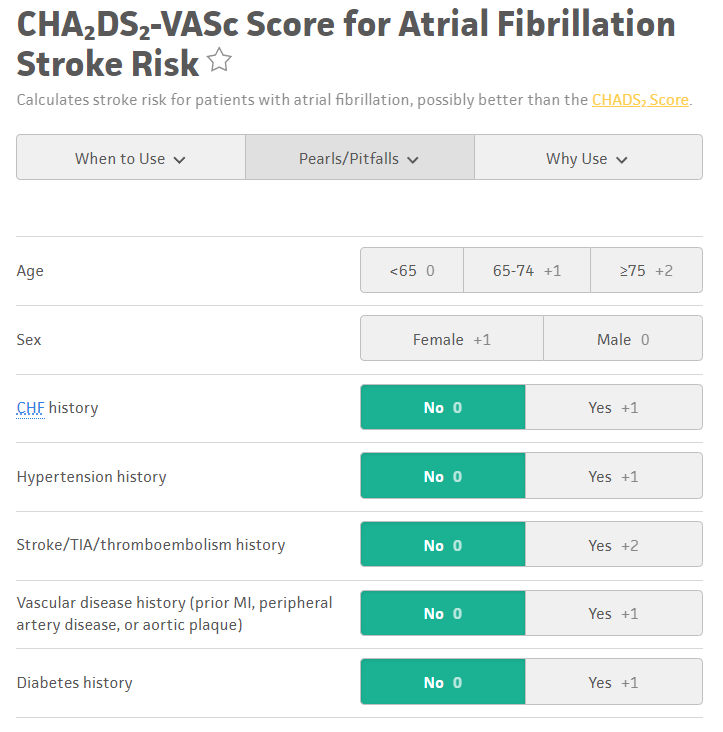This screenshot has width=723, height=732.
Task: Select age 75 or older option
Action: click(x=646, y=271)
